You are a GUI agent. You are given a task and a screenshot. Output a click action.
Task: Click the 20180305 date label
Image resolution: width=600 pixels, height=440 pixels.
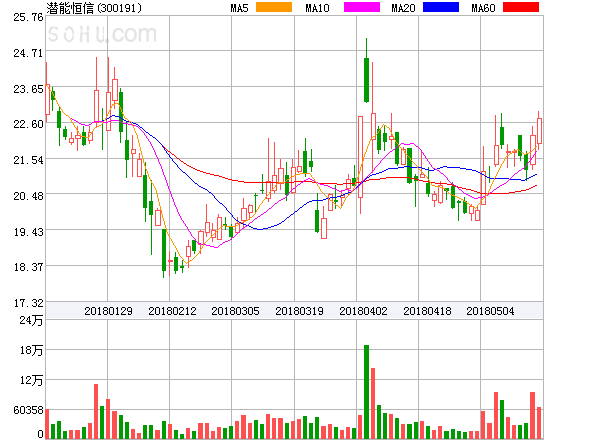(x=235, y=311)
